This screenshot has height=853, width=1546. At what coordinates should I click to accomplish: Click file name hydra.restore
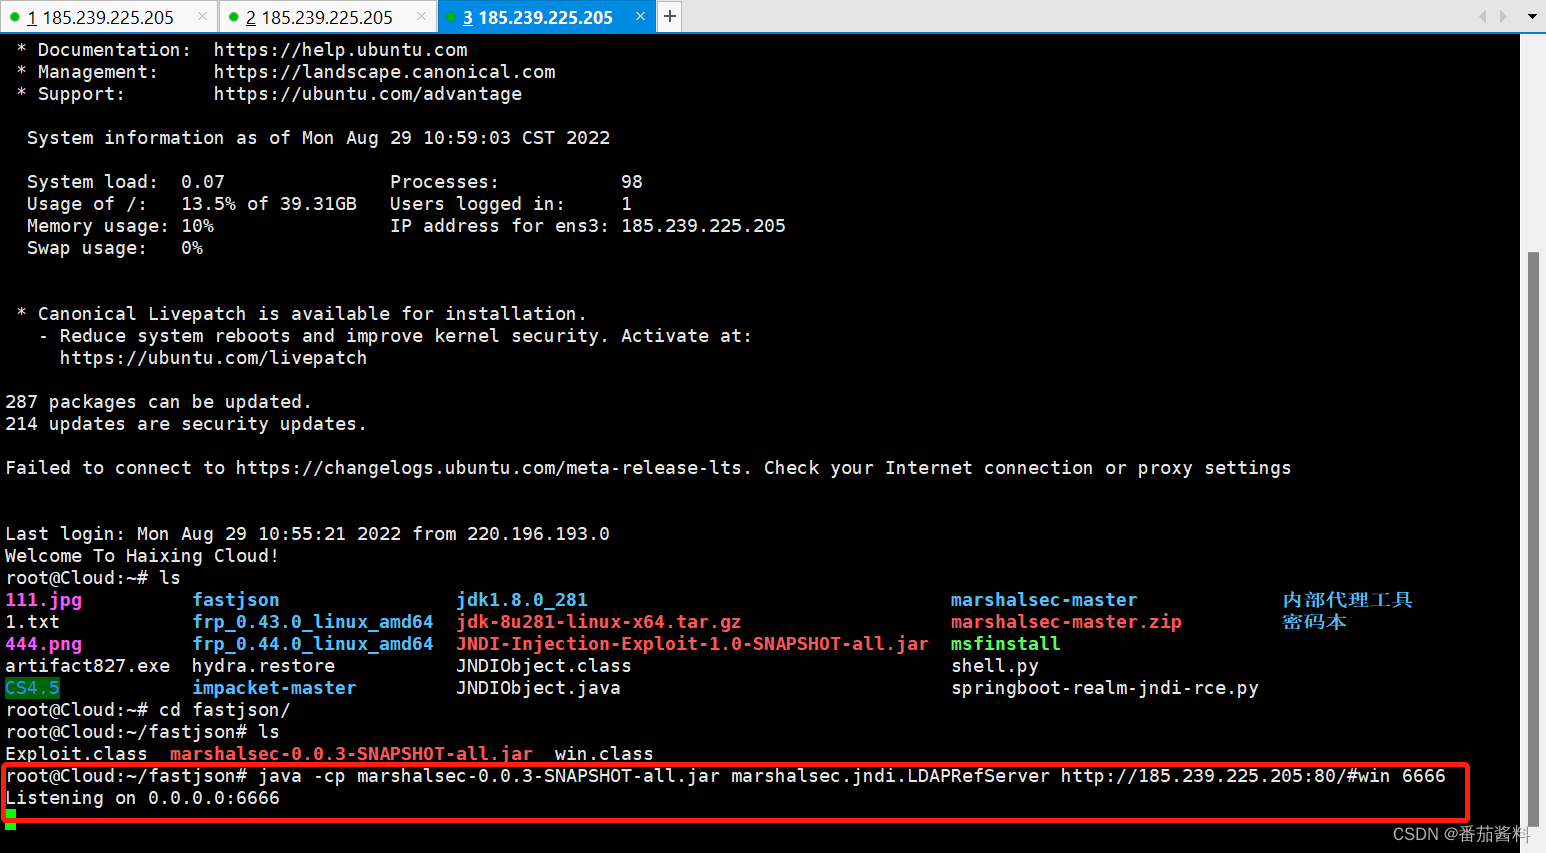coord(263,666)
